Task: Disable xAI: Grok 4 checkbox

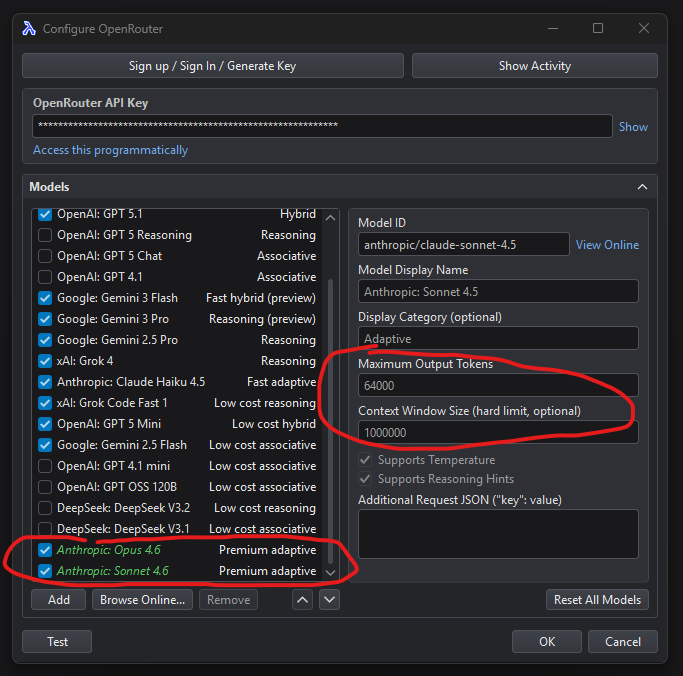Action: click(x=45, y=361)
